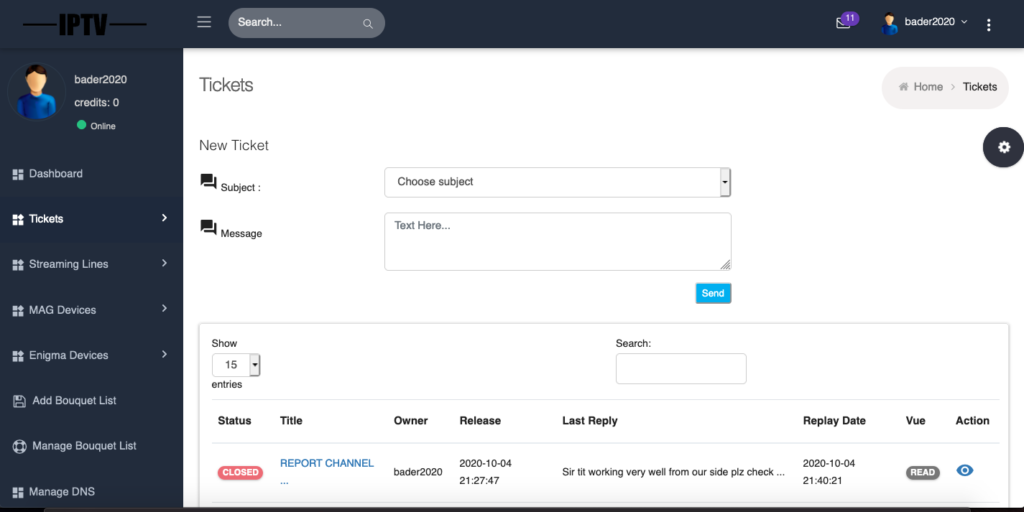Click the hamburger menu icon
1024x512 pixels.
(204, 22)
